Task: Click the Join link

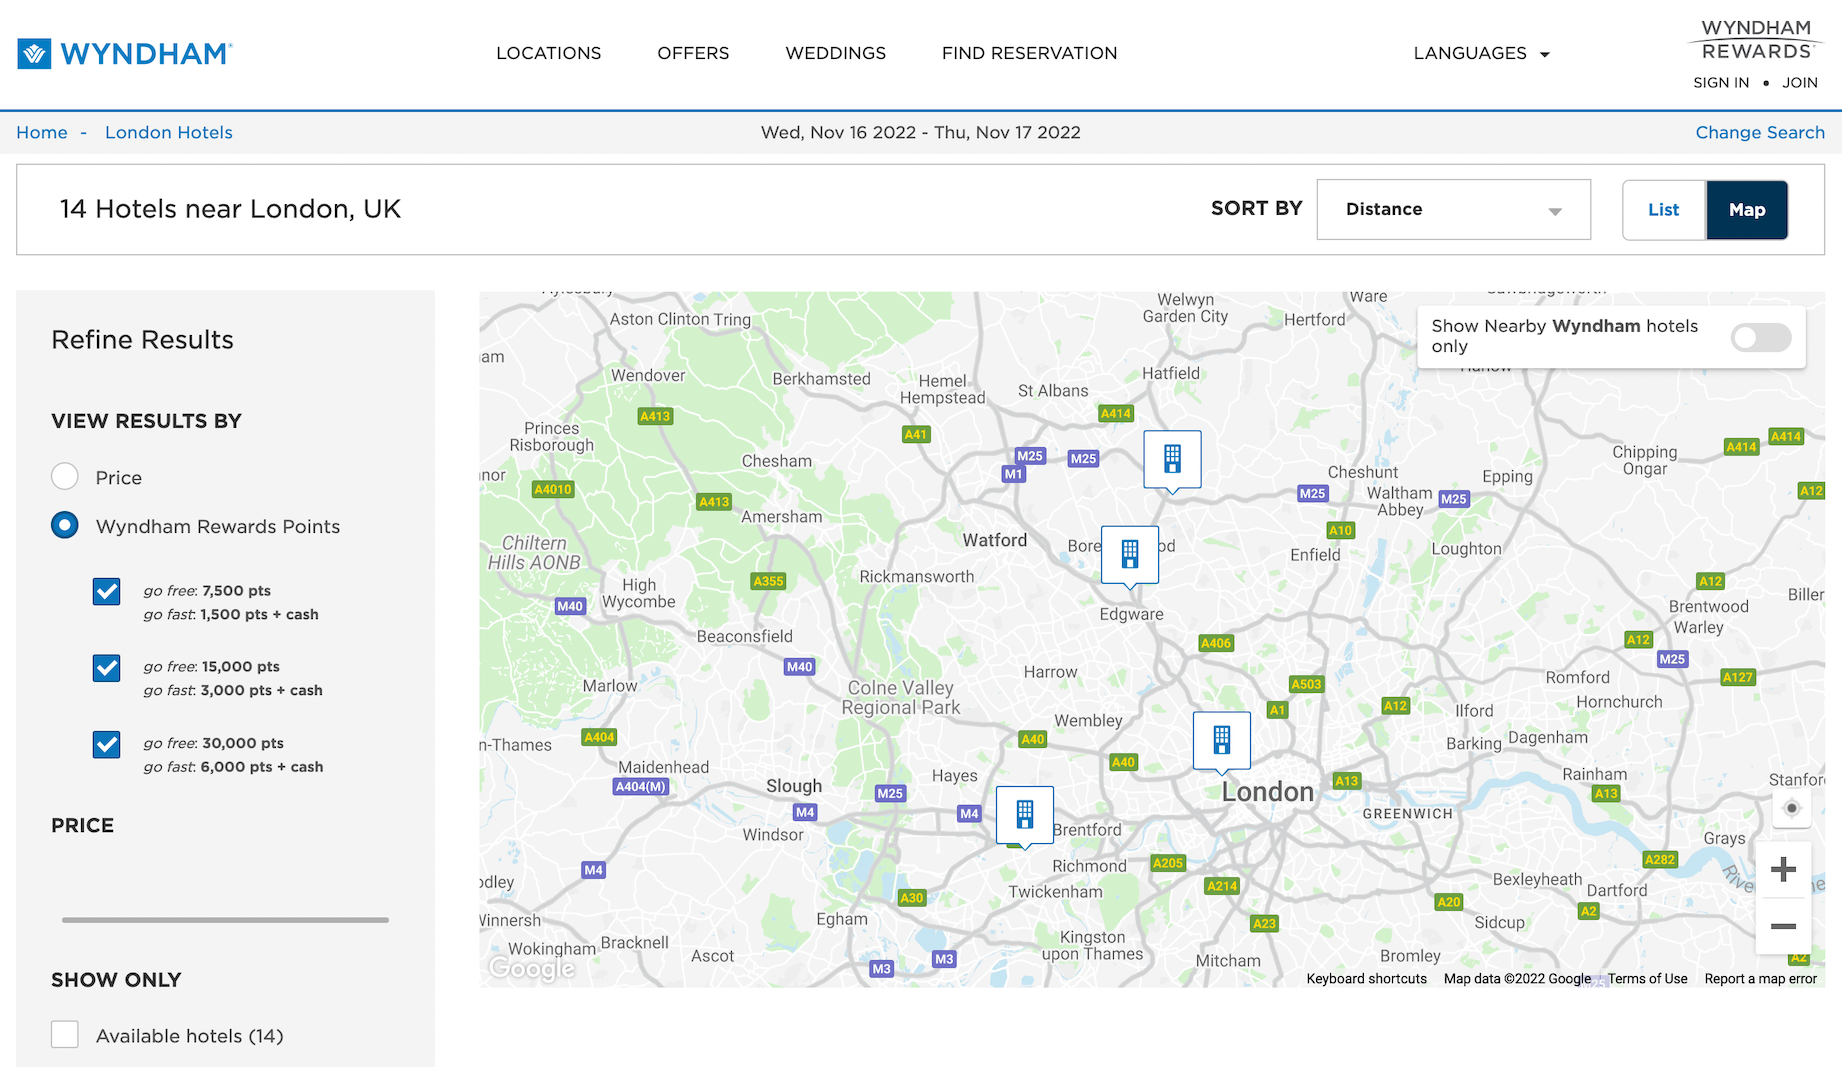Action: tap(1800, 83)
